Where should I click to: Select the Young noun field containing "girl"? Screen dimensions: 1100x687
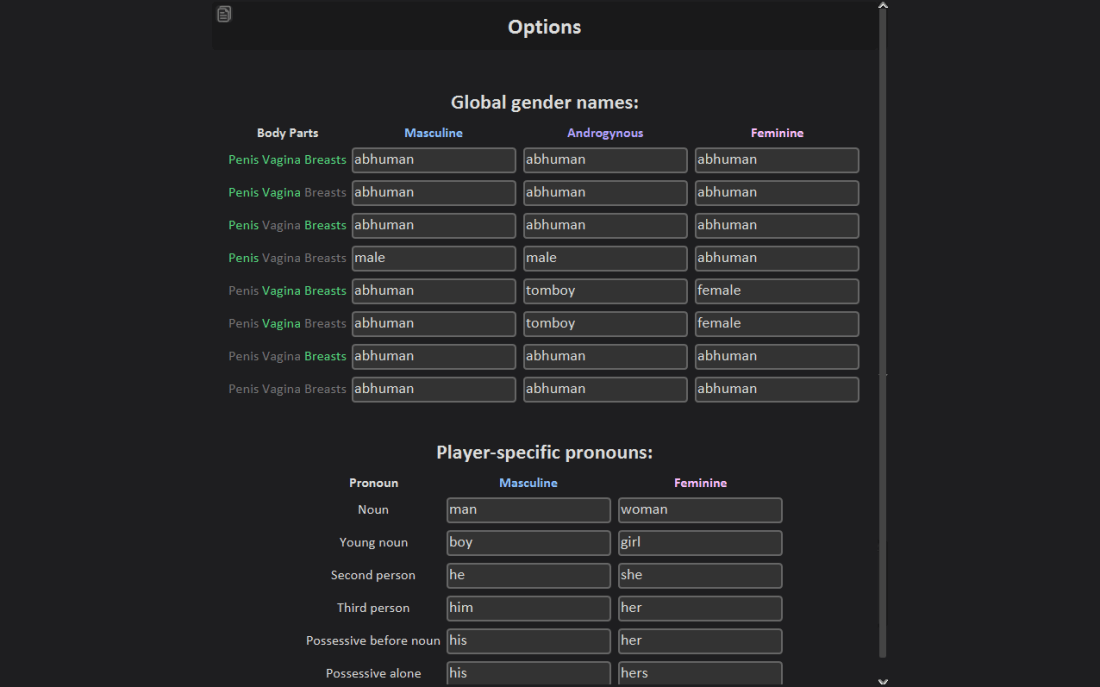pos(700,543)
